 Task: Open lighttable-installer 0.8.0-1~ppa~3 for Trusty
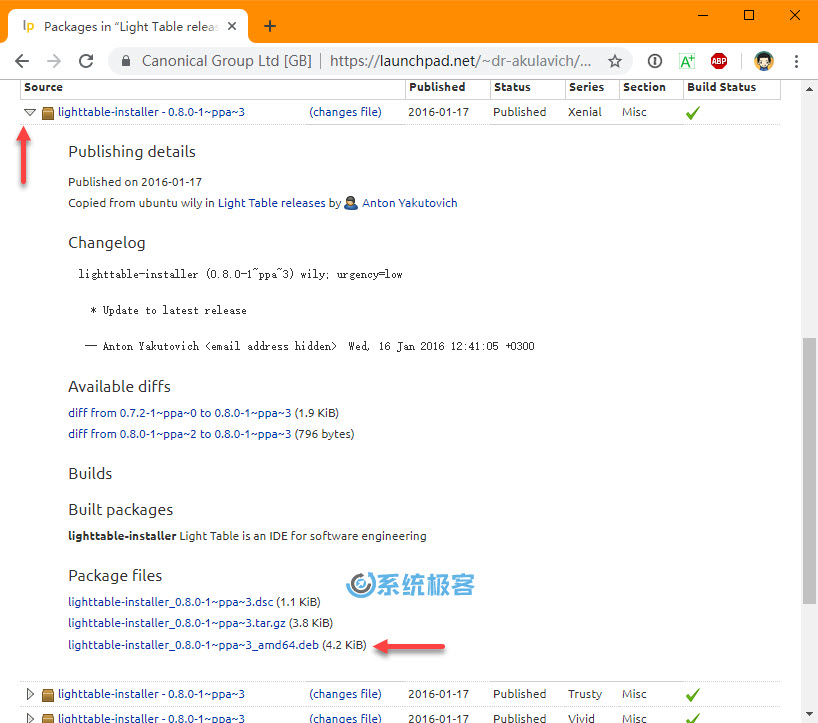pyautogui.click(x=151, y=694)
